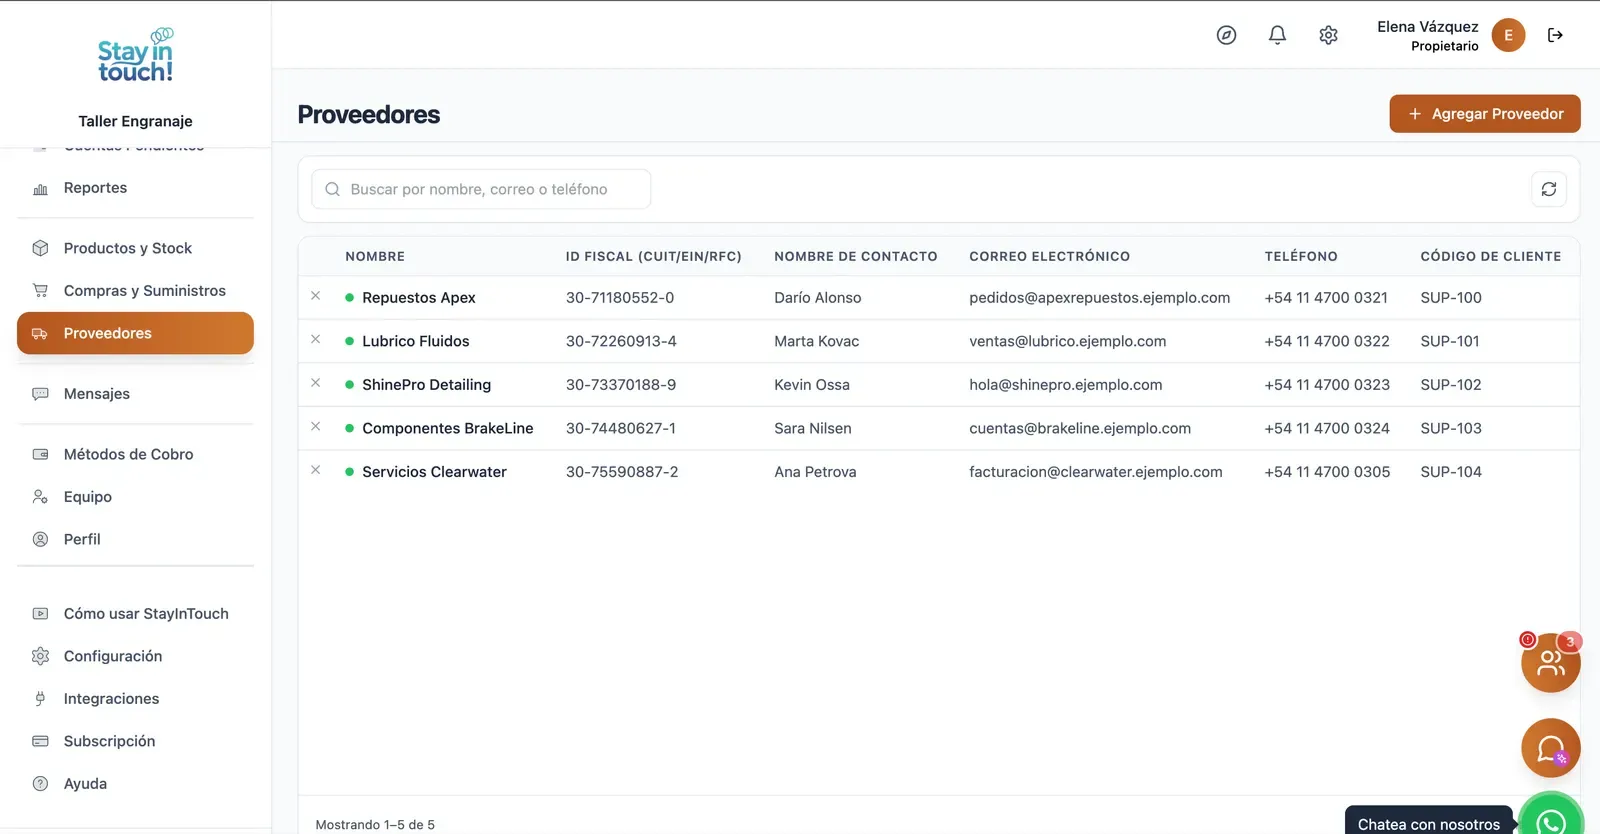1600x834 pixels.
Task: Open Subscripción page
Action: point(135,741)
